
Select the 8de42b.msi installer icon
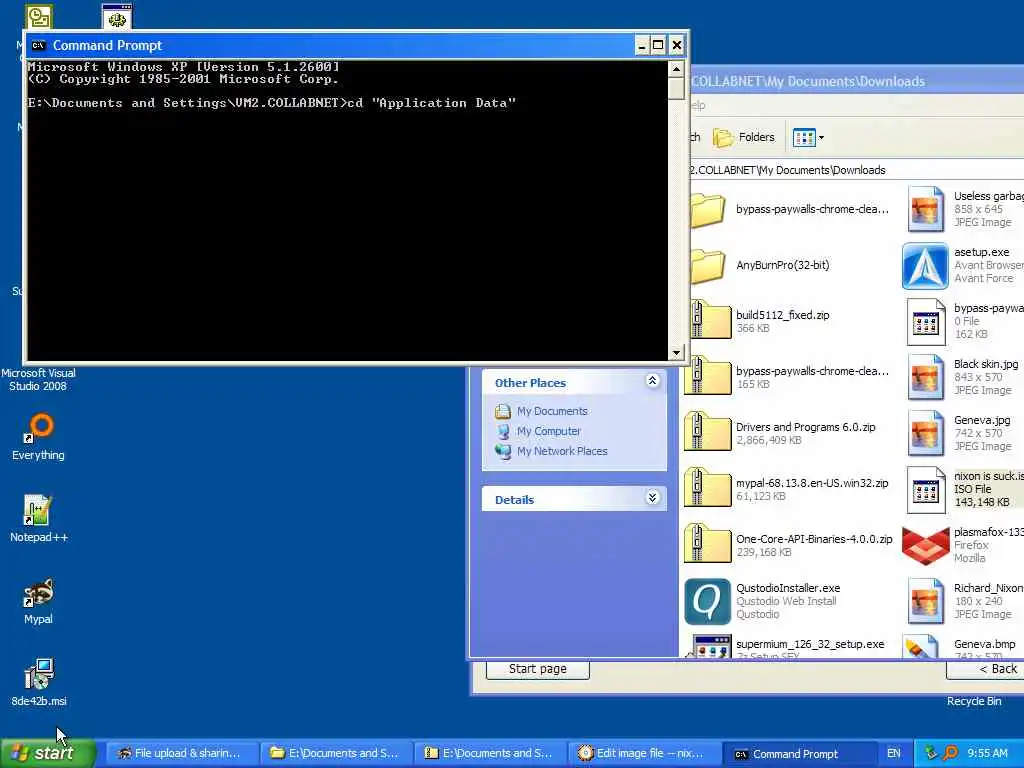pos(38,674)
